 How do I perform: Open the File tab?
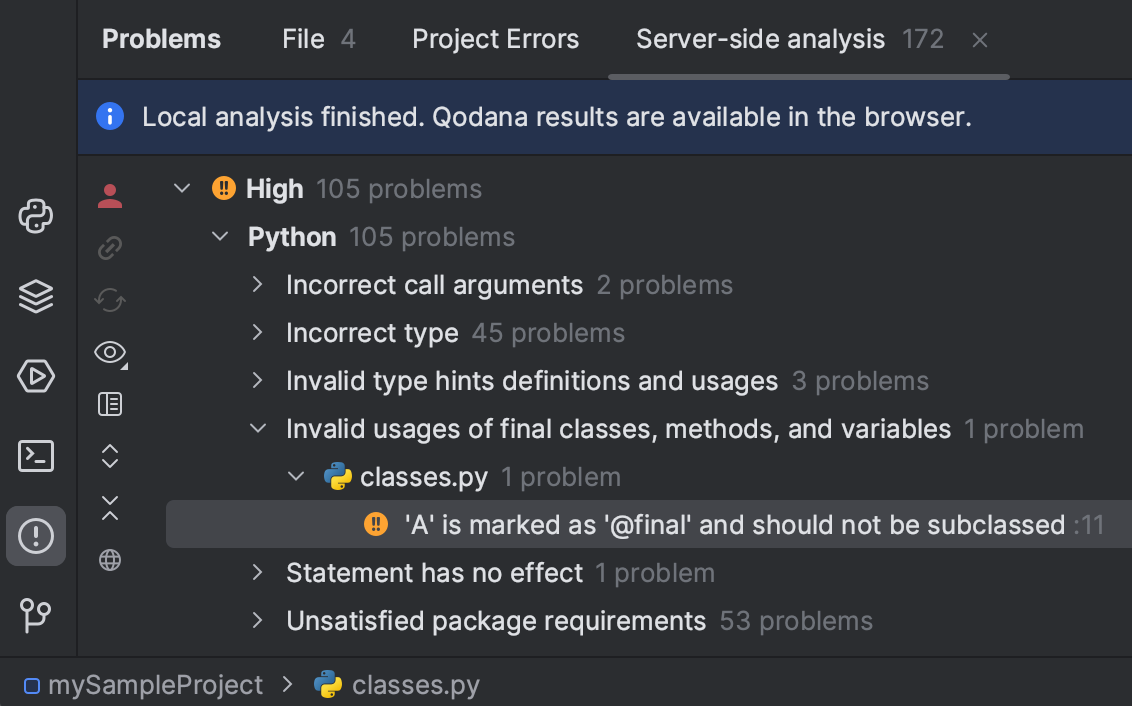(303, 39)
